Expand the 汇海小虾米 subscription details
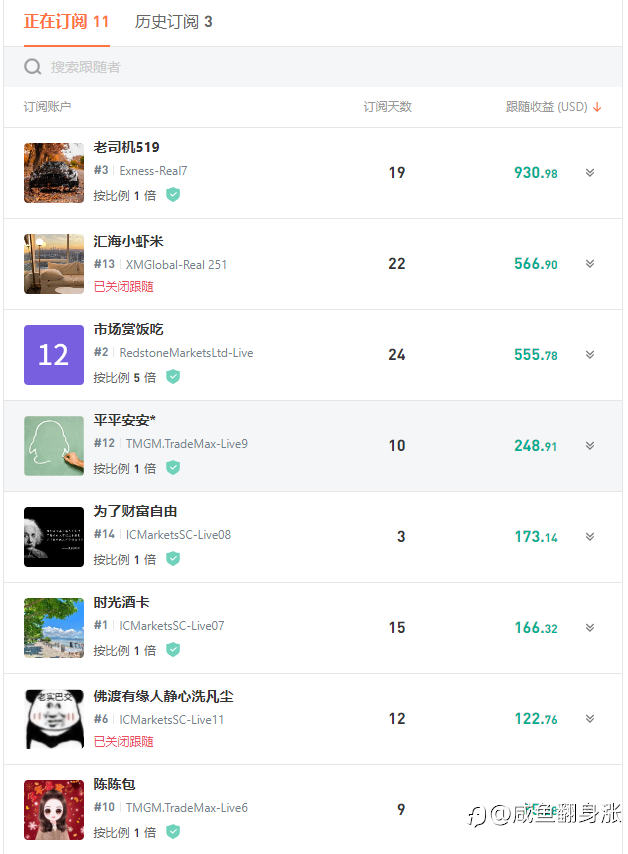The width and height of the screenshot is (628, 854). point(590,264)
